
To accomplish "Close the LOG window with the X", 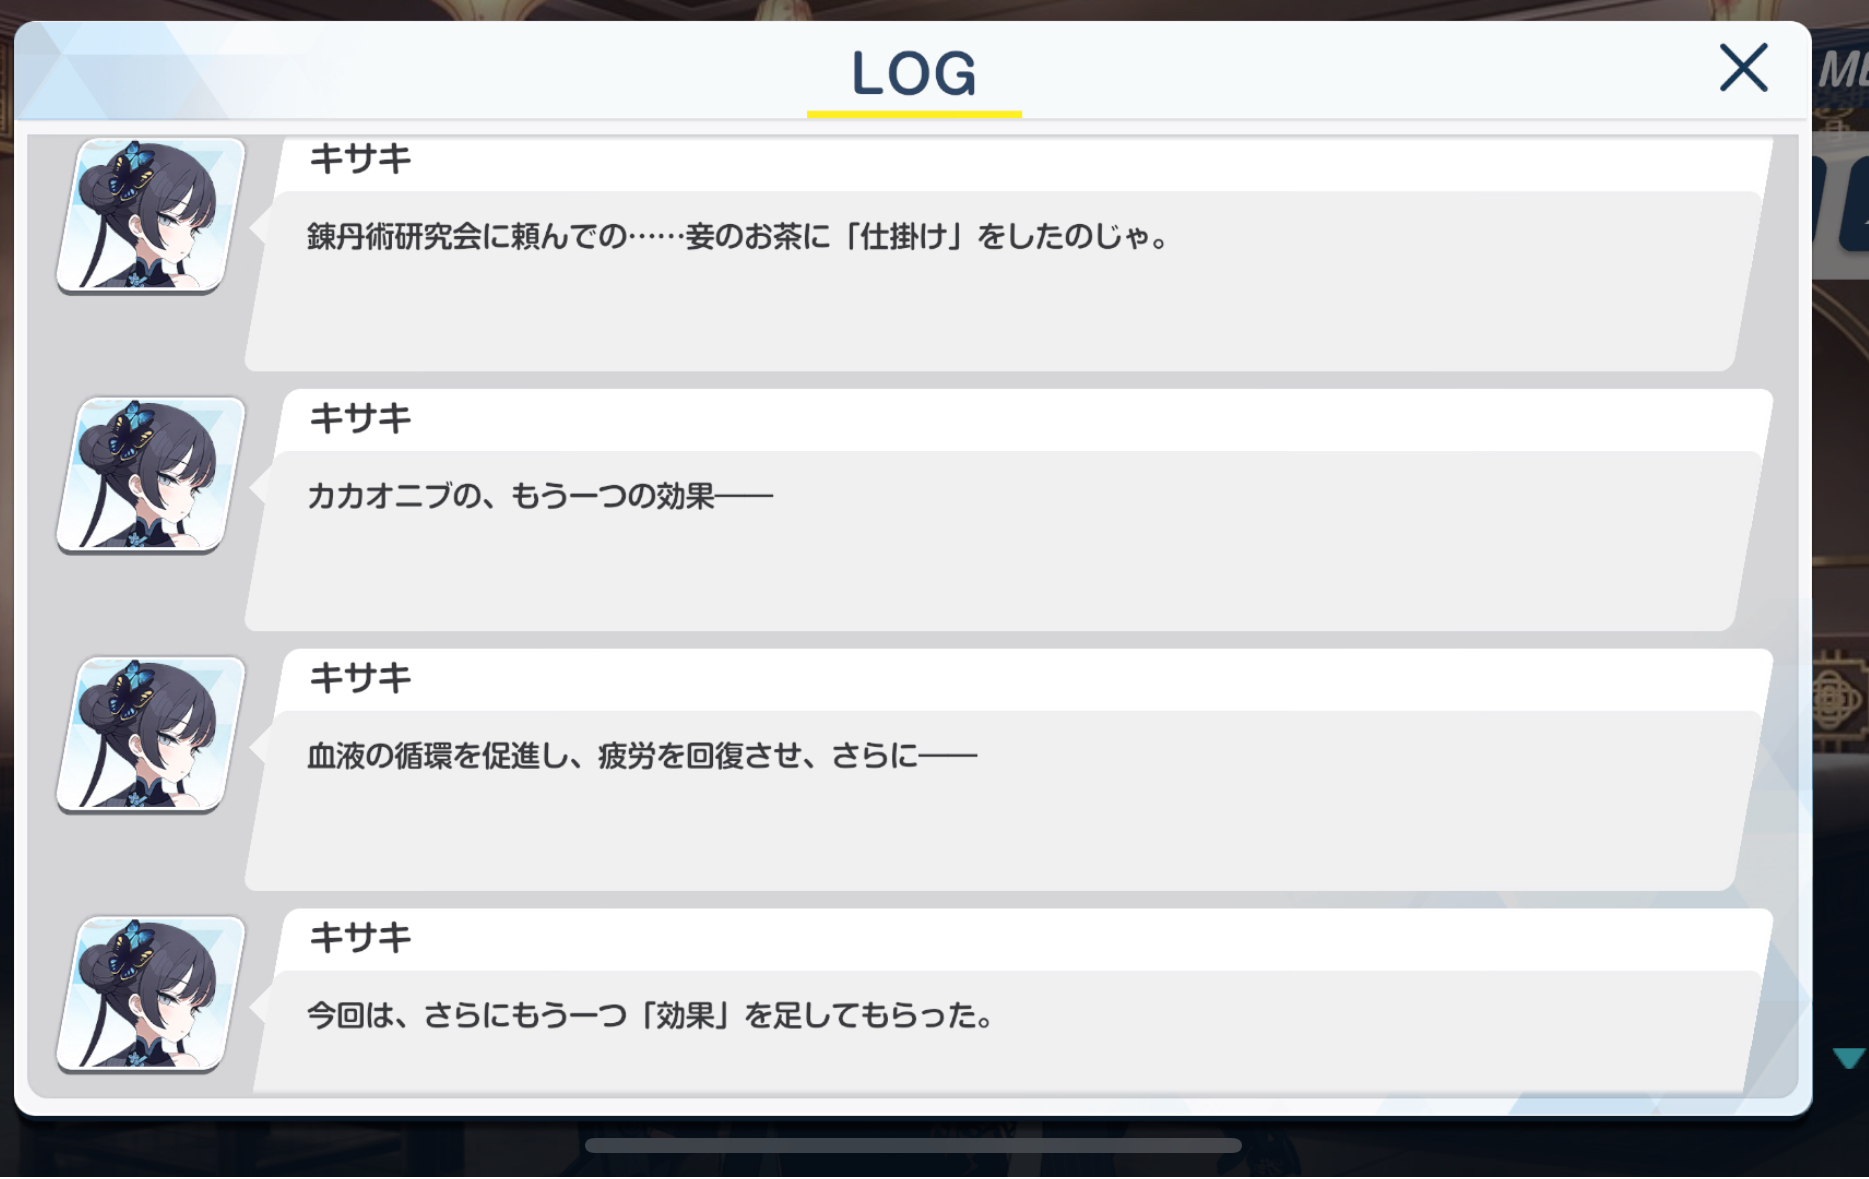I will tap(1743, 68).
